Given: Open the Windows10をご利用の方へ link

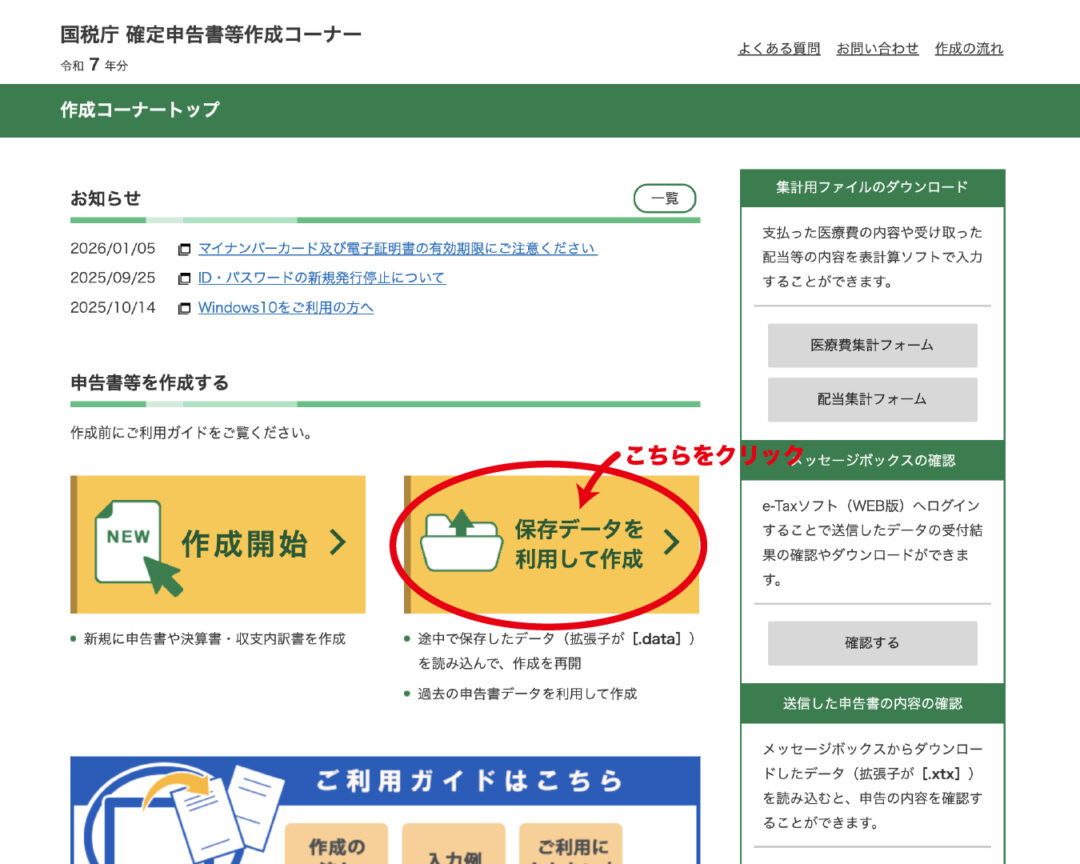Looking at the screenshot, I should coord(285,307).
